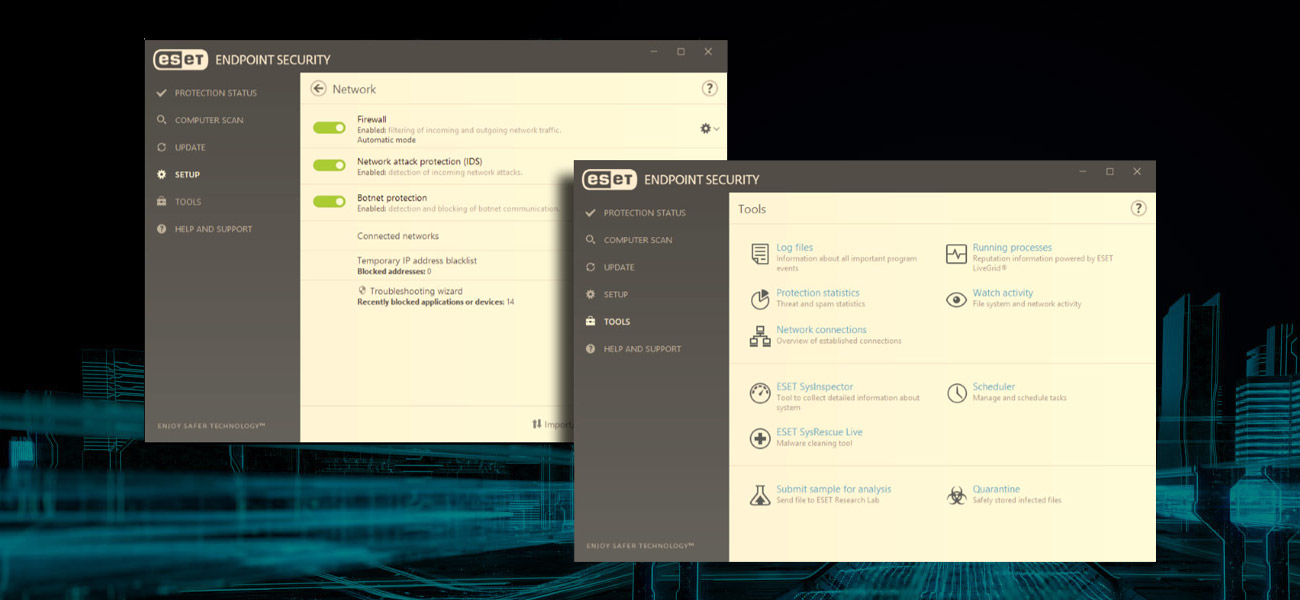Launch ESET SysInspector link
The height and width of the screenshot is (600, 1300).
coord(815,387)
